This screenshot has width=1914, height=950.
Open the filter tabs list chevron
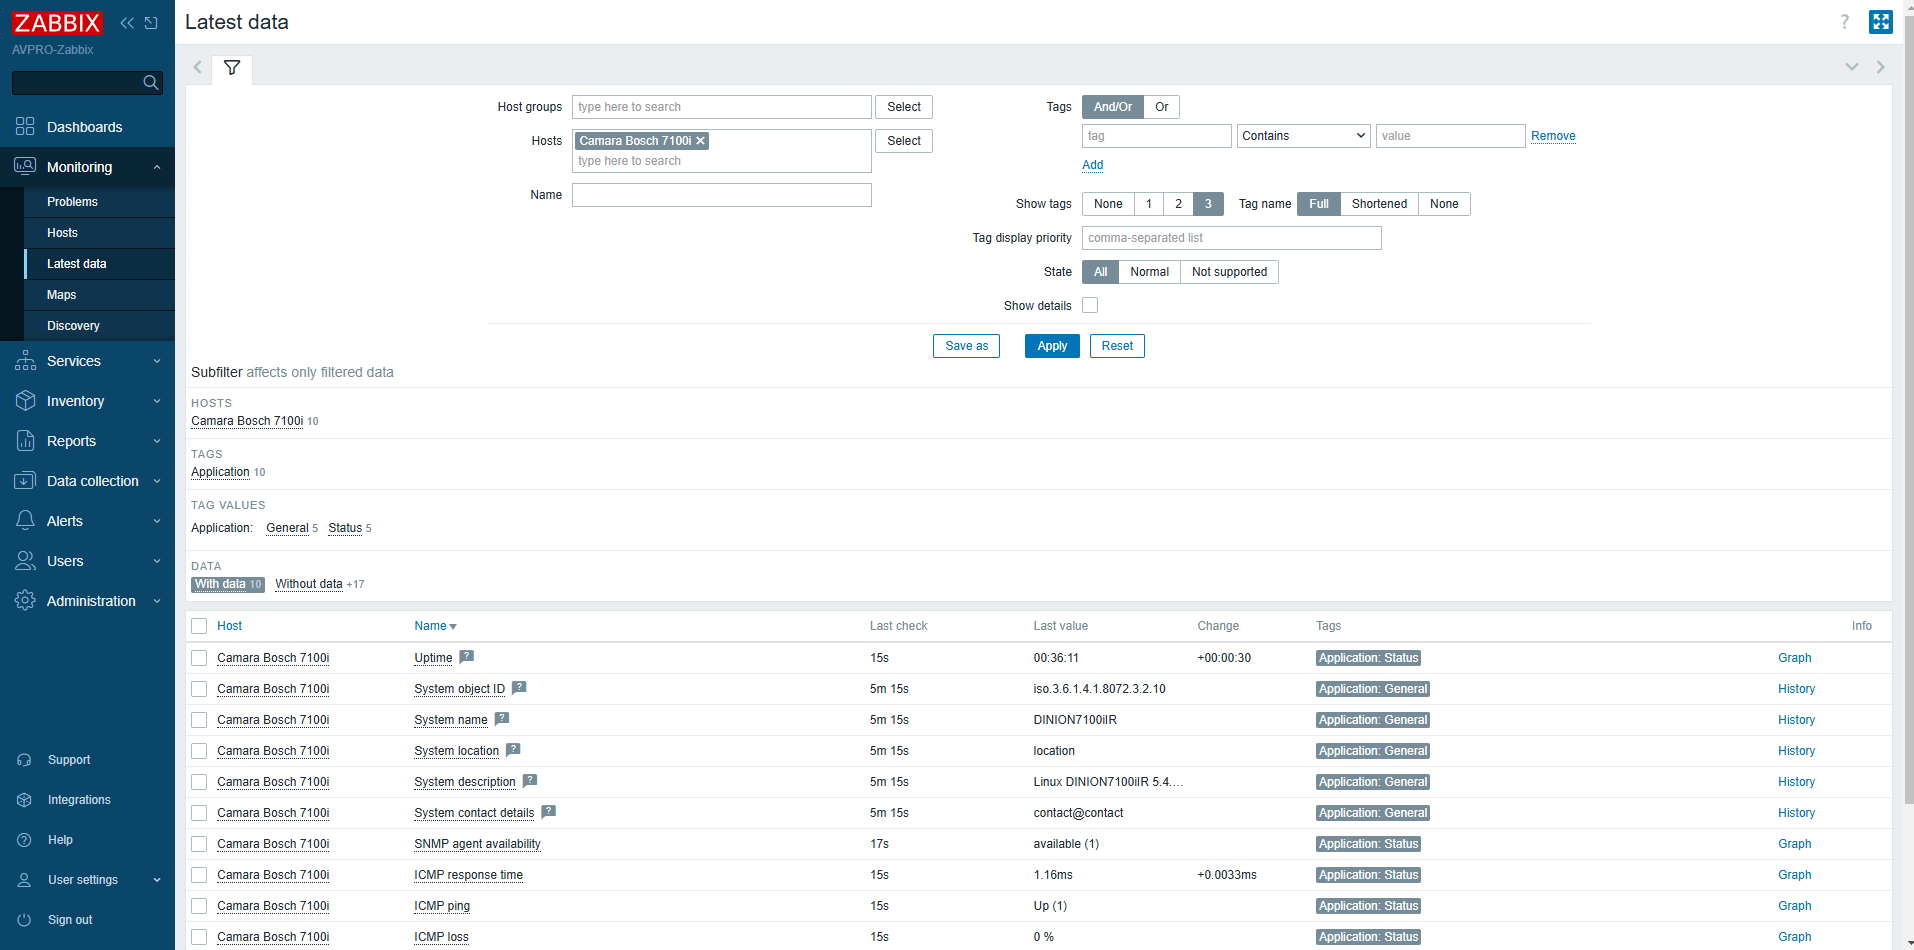1852,67
